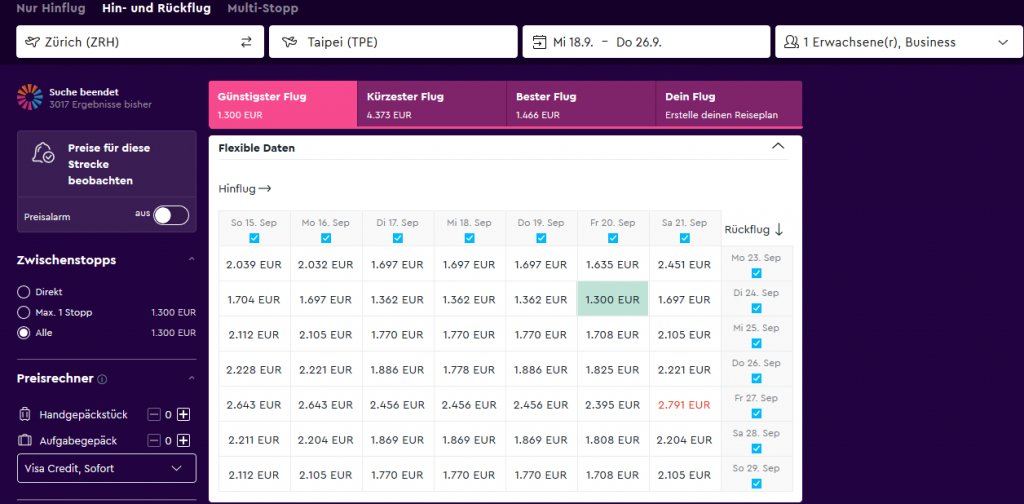Viewport: 1024px width, 504px height.
Task: Uncheck the Di 24. Sep return checkbox
Action: (x=756, y=308)
